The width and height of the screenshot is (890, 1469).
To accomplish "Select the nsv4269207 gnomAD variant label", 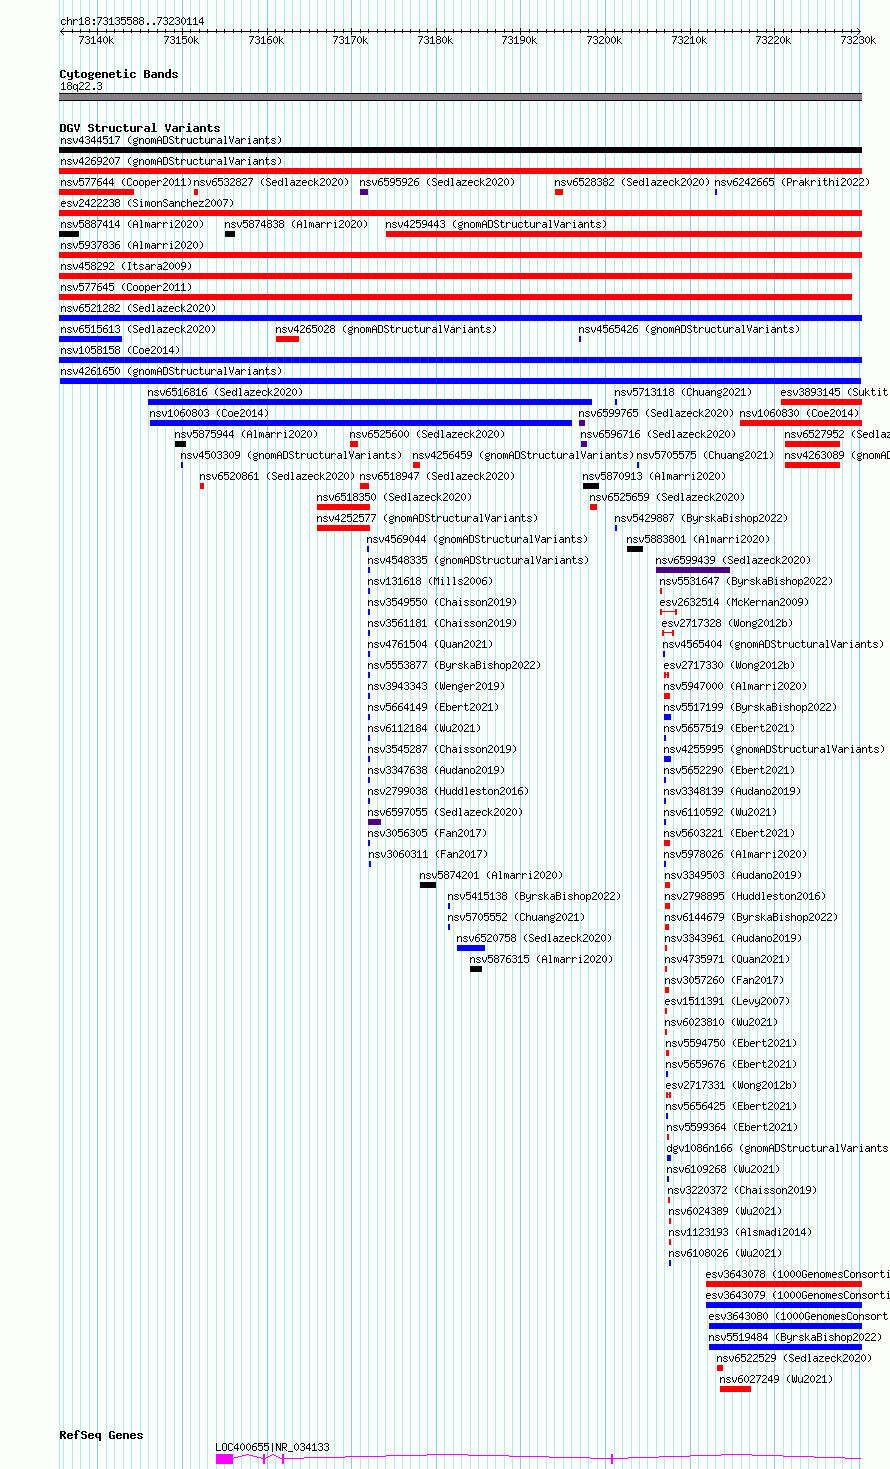I will (x=170, y=162).
